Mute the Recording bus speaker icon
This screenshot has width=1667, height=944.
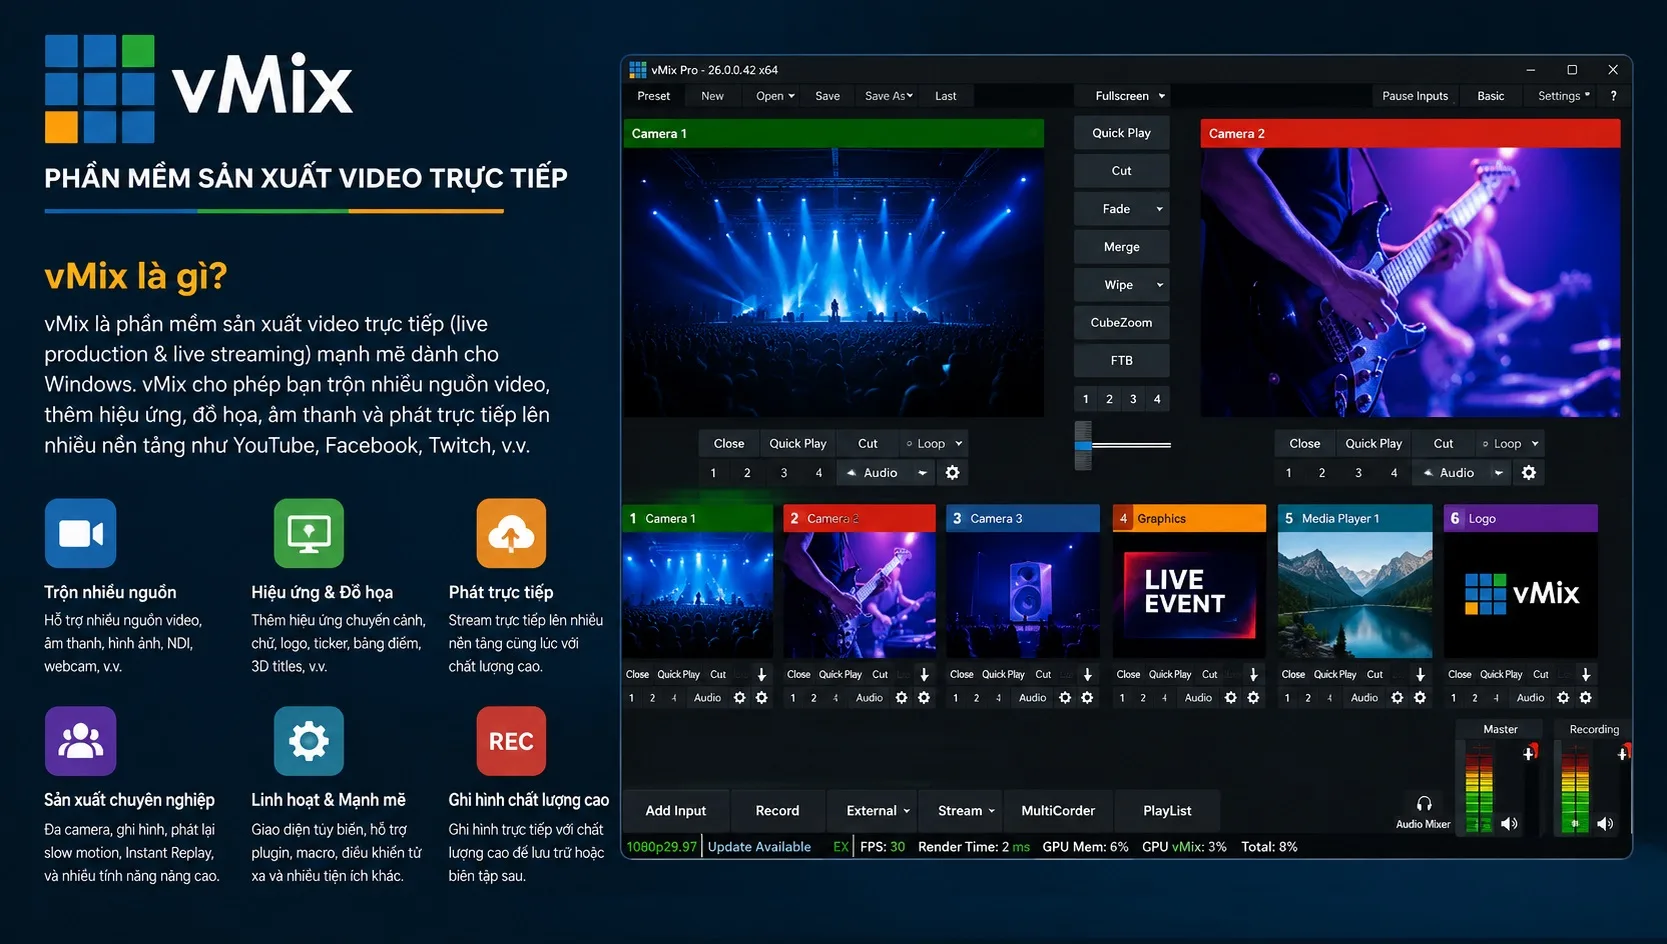[1605, 824]
